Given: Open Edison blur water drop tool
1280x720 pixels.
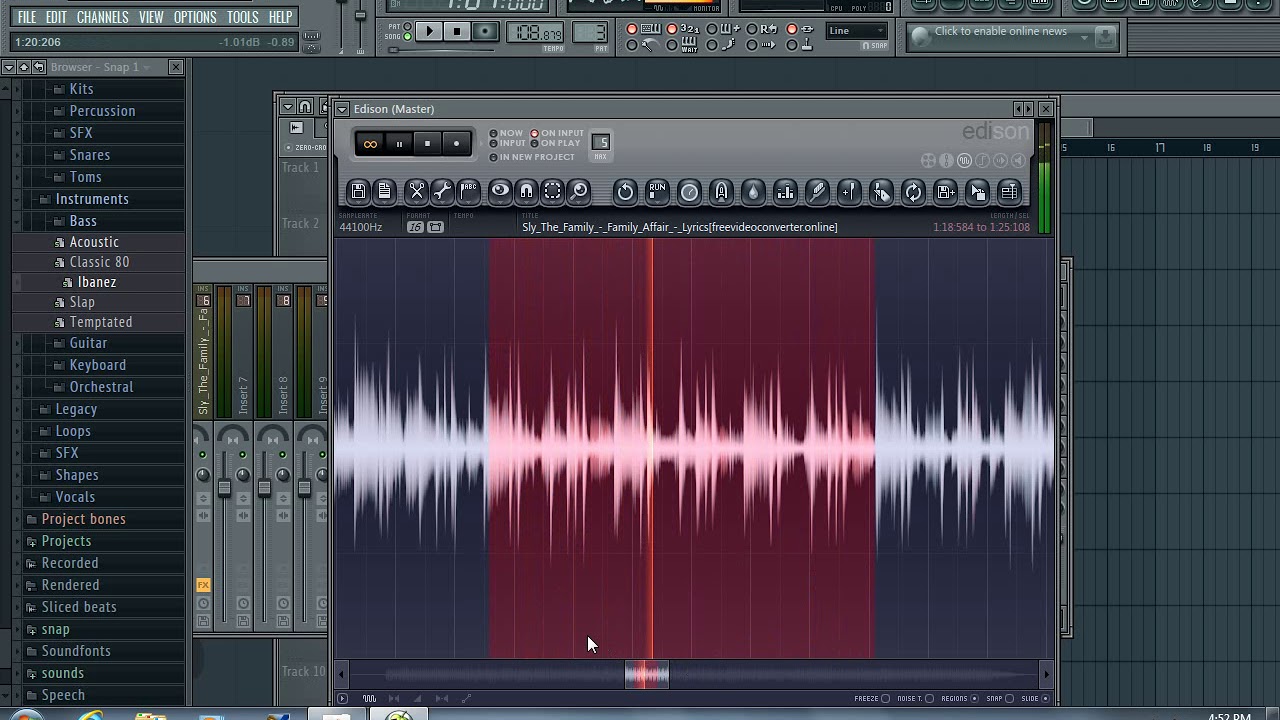Looking at the screenshot, I should coord(753,191).
